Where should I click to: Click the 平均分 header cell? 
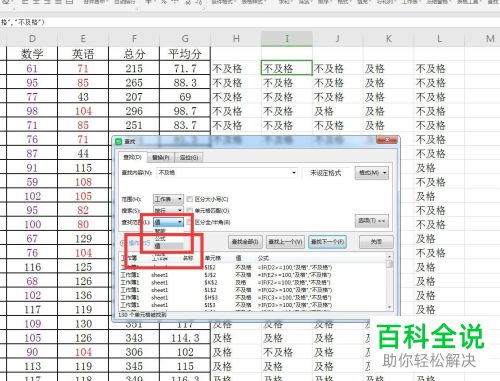185,54
